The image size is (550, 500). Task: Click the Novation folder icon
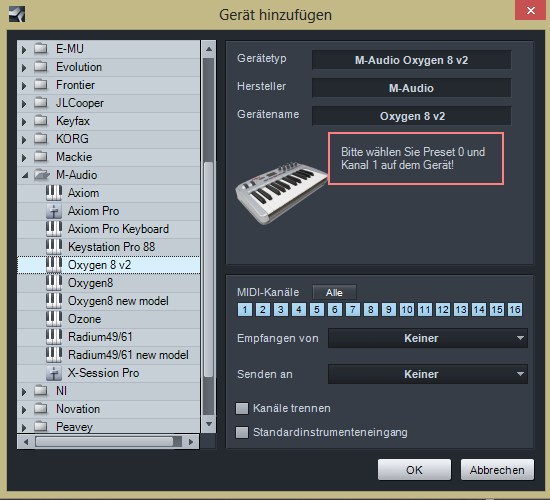41,409
